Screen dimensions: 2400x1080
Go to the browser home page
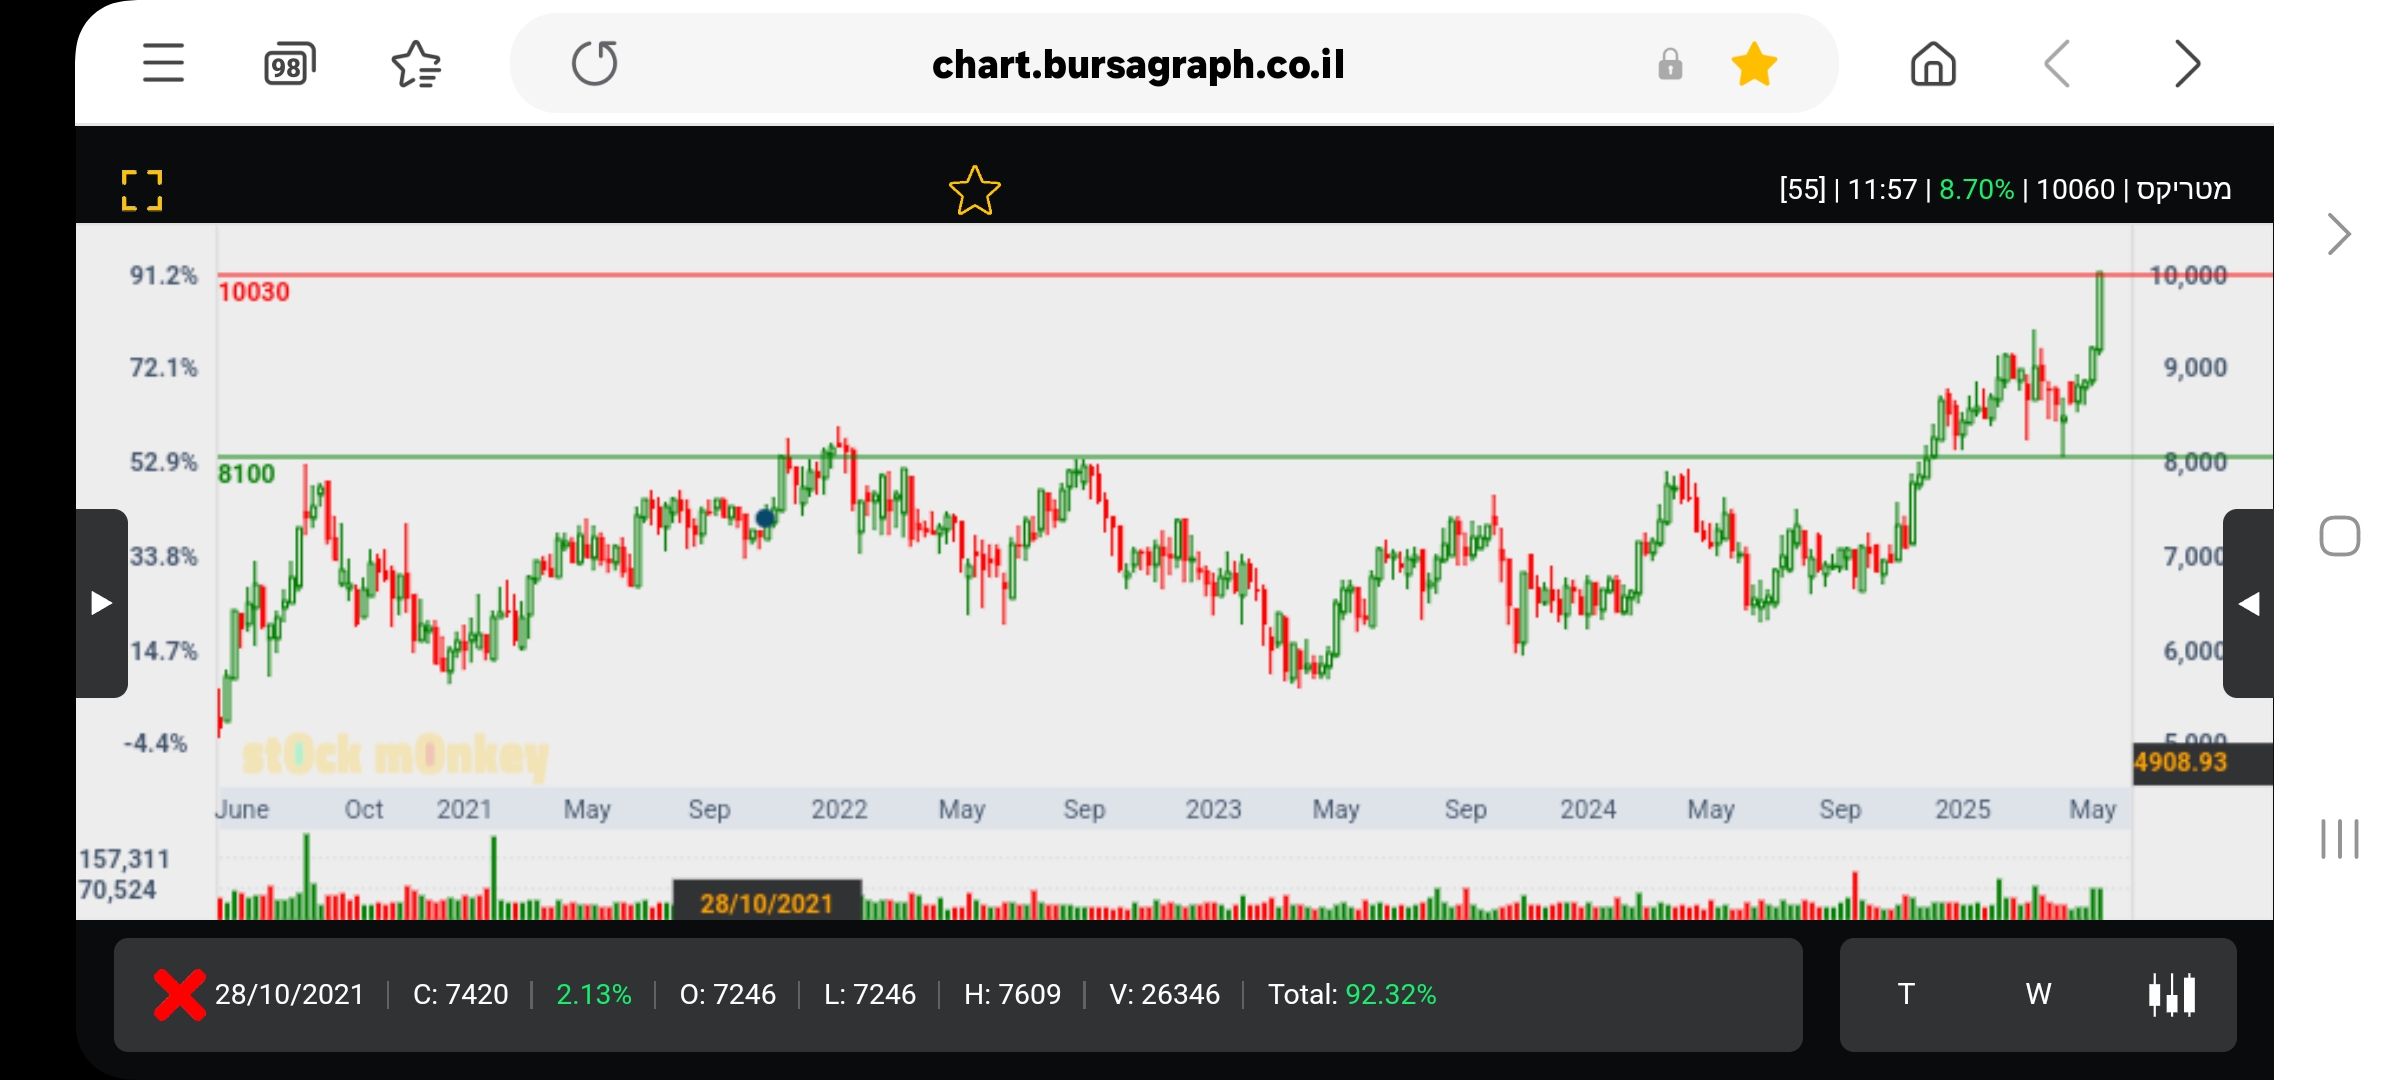tap(1933, 65)
